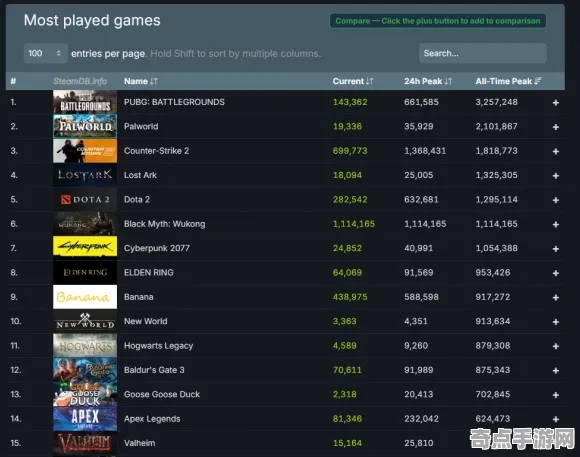Open the Goose Goose Duck thumbnail image
The height and width of the screenshot is (457, 580).
85,394
